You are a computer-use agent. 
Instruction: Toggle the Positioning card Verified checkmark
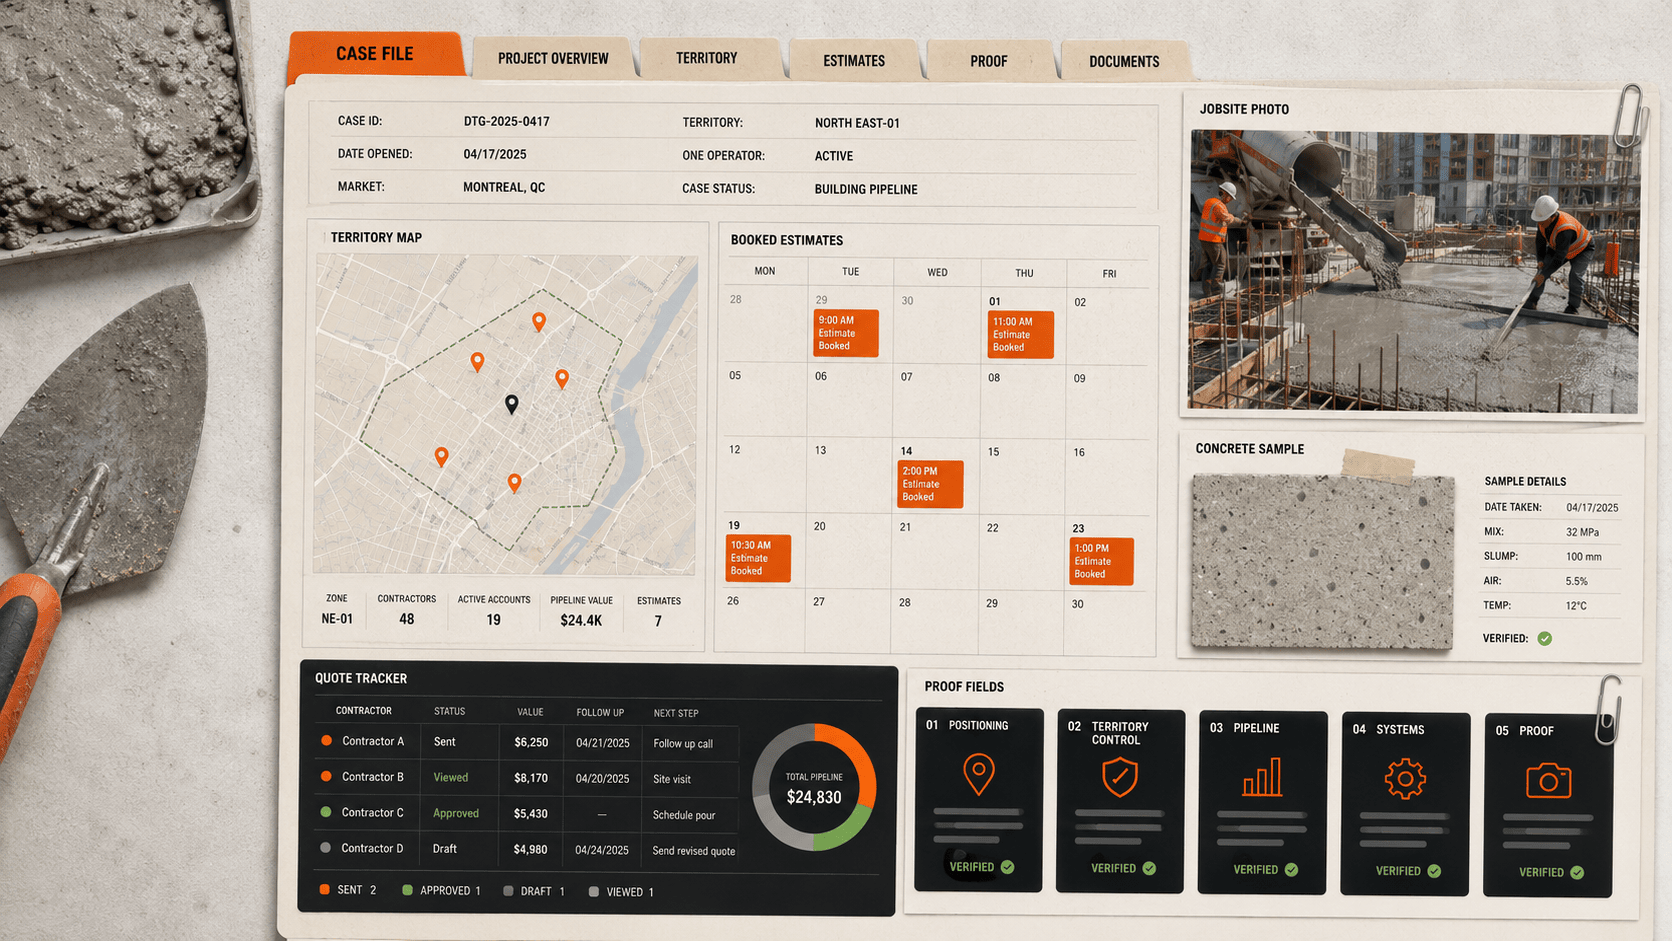coord(1007,867)
